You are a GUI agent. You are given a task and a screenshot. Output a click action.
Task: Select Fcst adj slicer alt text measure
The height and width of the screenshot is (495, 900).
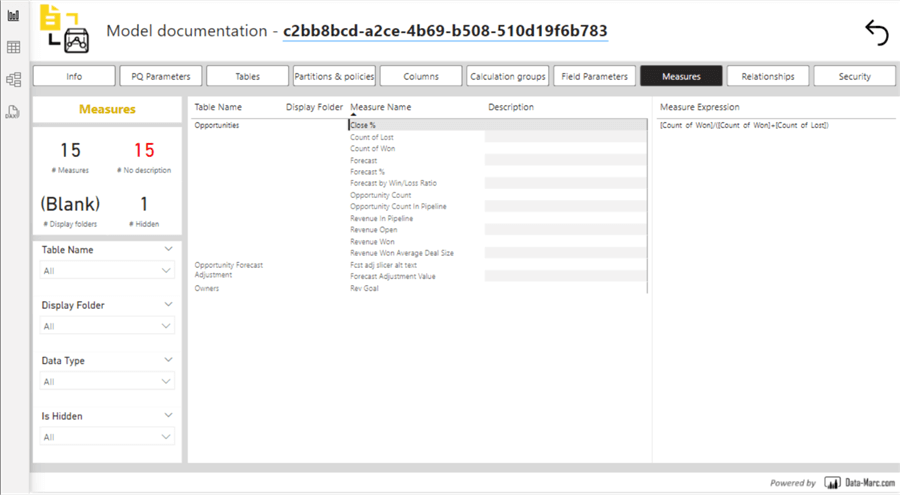(383, 265)
